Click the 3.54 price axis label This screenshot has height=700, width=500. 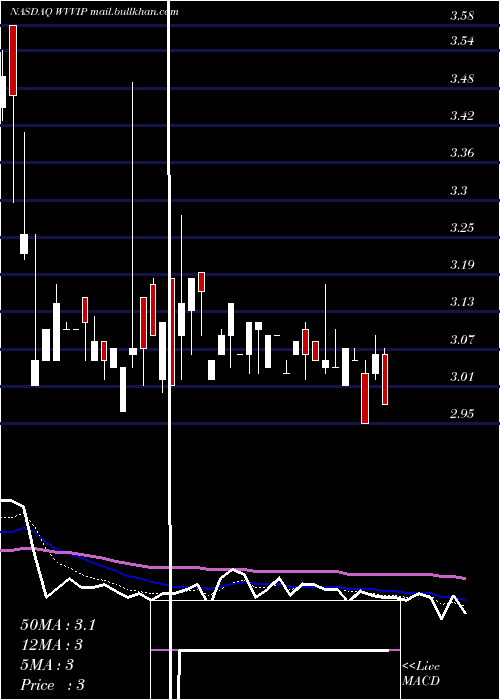click(x=462, y=42)
